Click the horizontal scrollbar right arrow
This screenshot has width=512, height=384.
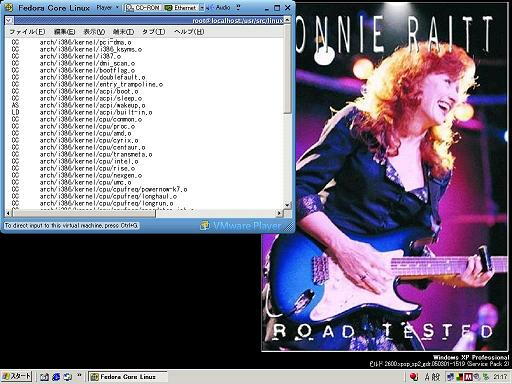click(279, 213)
